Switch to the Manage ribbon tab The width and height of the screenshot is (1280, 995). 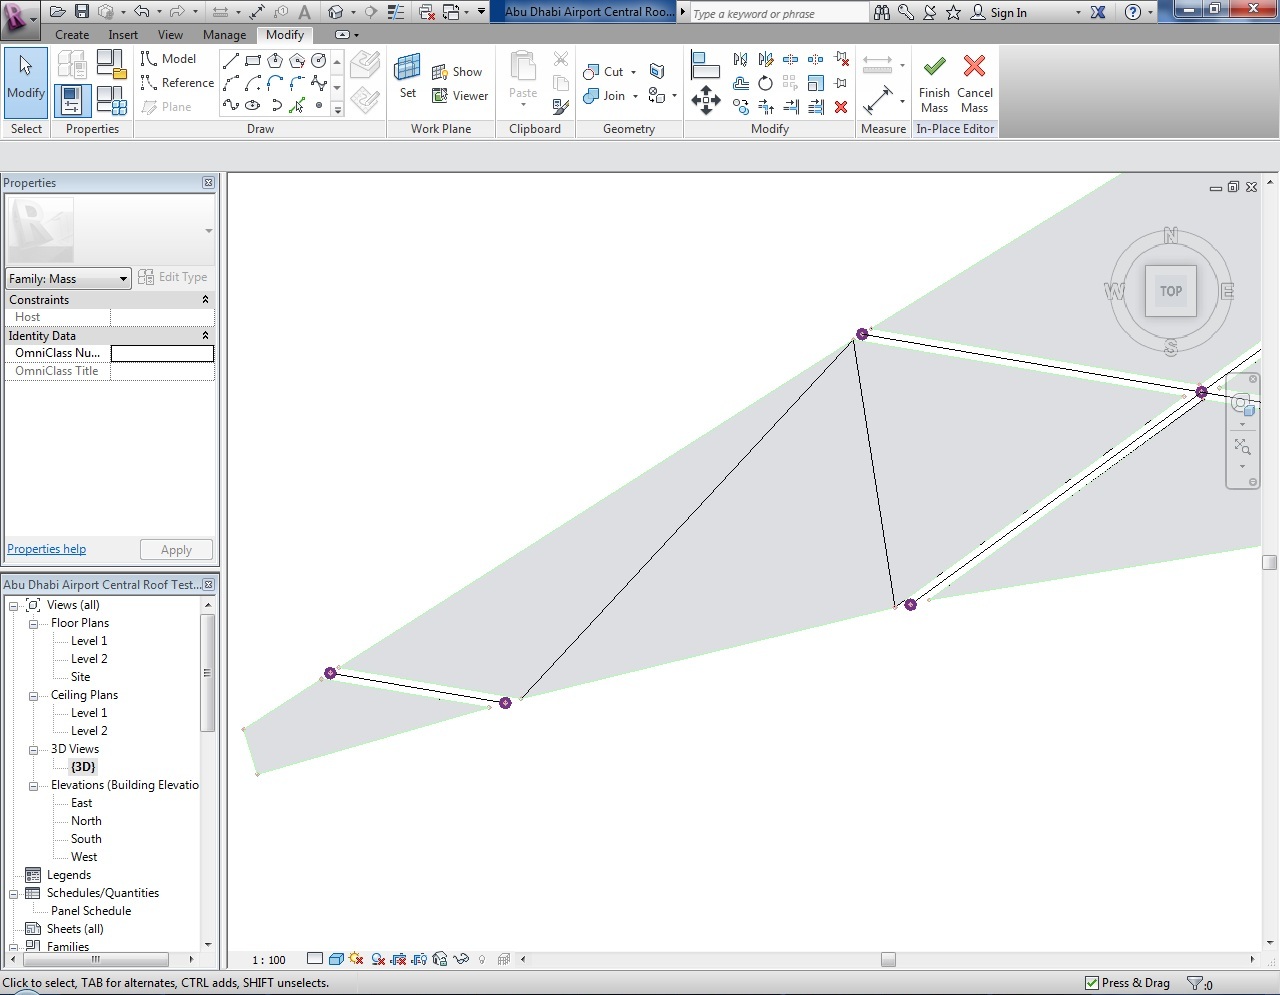point(224,35)
